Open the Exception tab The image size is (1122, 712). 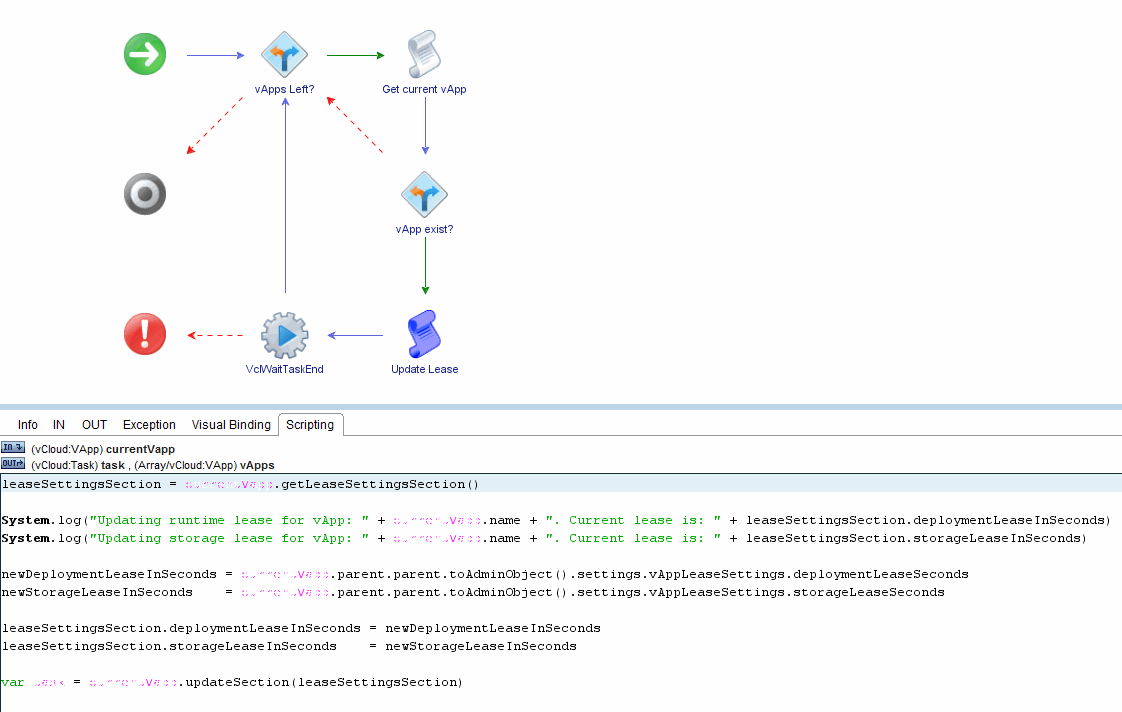(149, 425)
